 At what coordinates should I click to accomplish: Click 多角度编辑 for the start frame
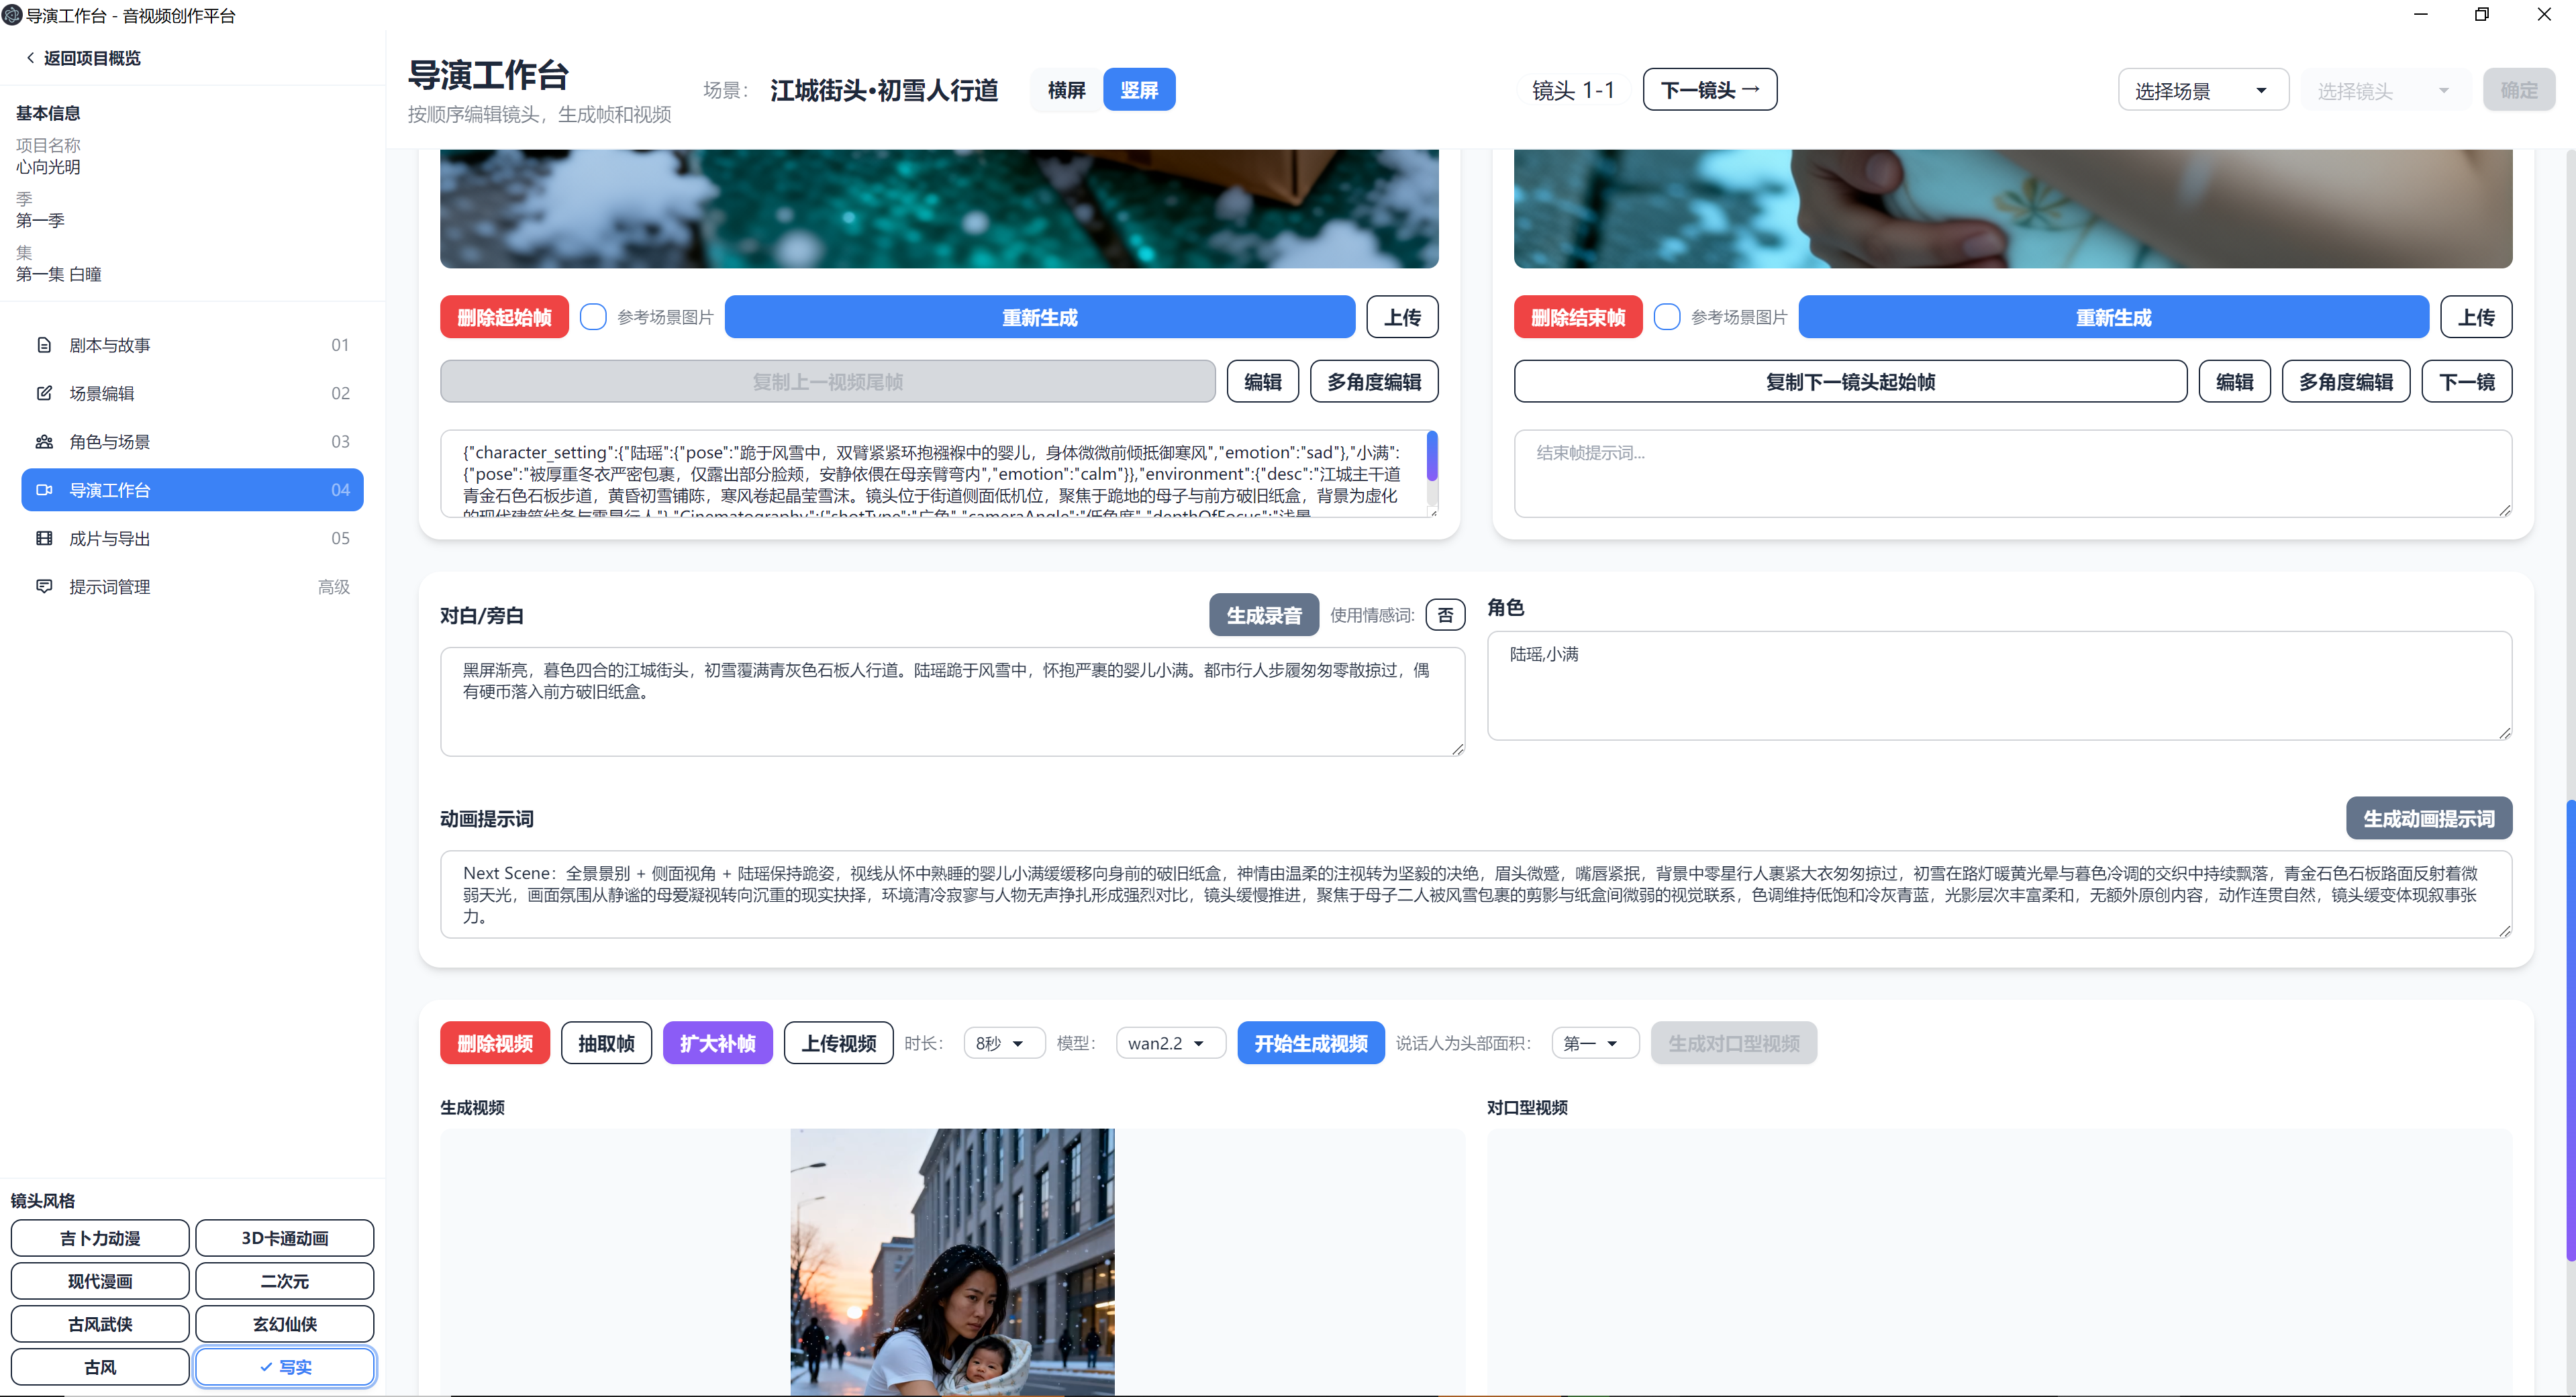[x=1374, y=381]
